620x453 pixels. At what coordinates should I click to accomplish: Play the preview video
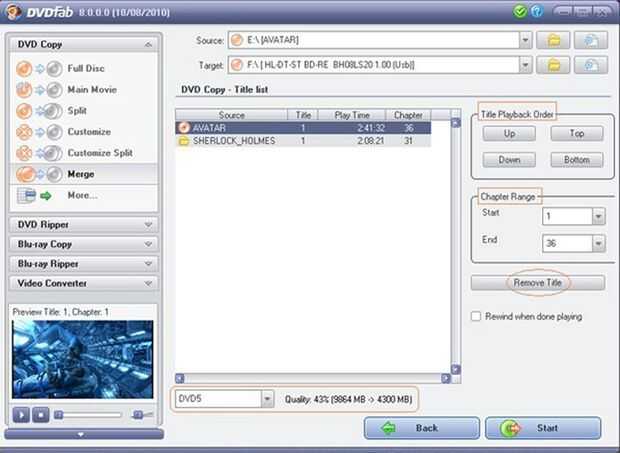[x=21, y=415]
